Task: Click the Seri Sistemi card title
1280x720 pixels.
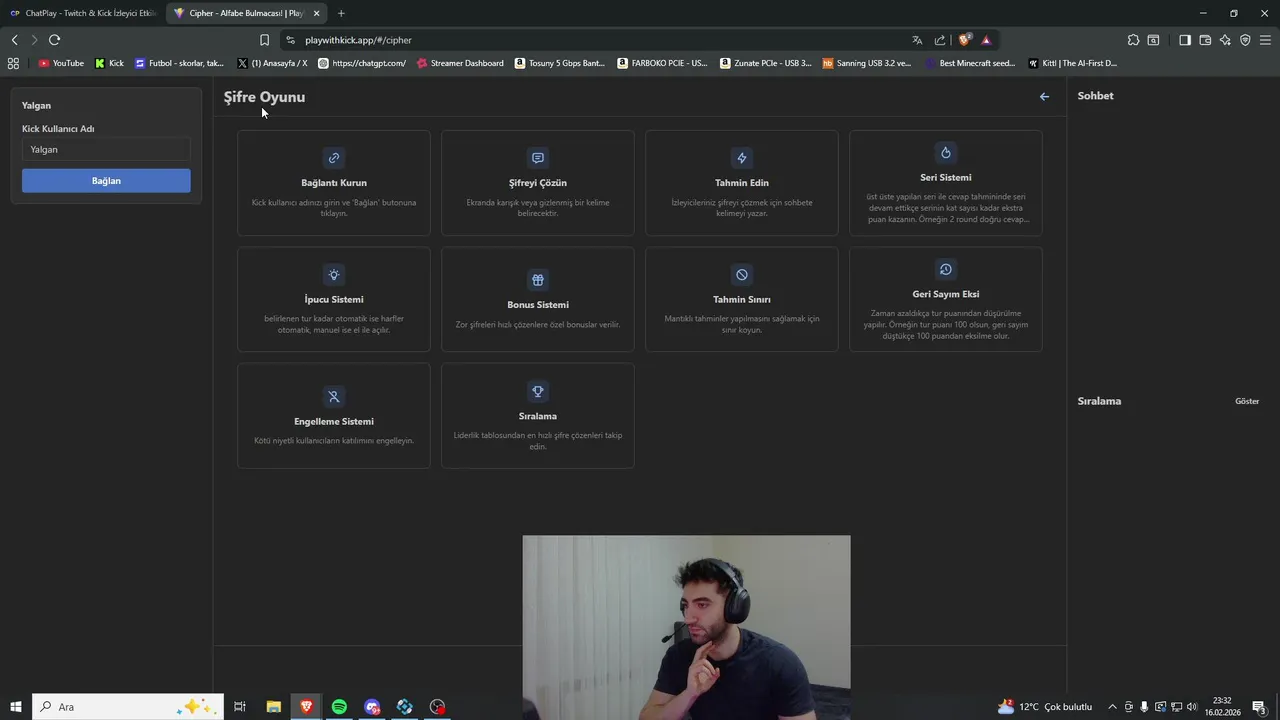Action: (946, 177)
